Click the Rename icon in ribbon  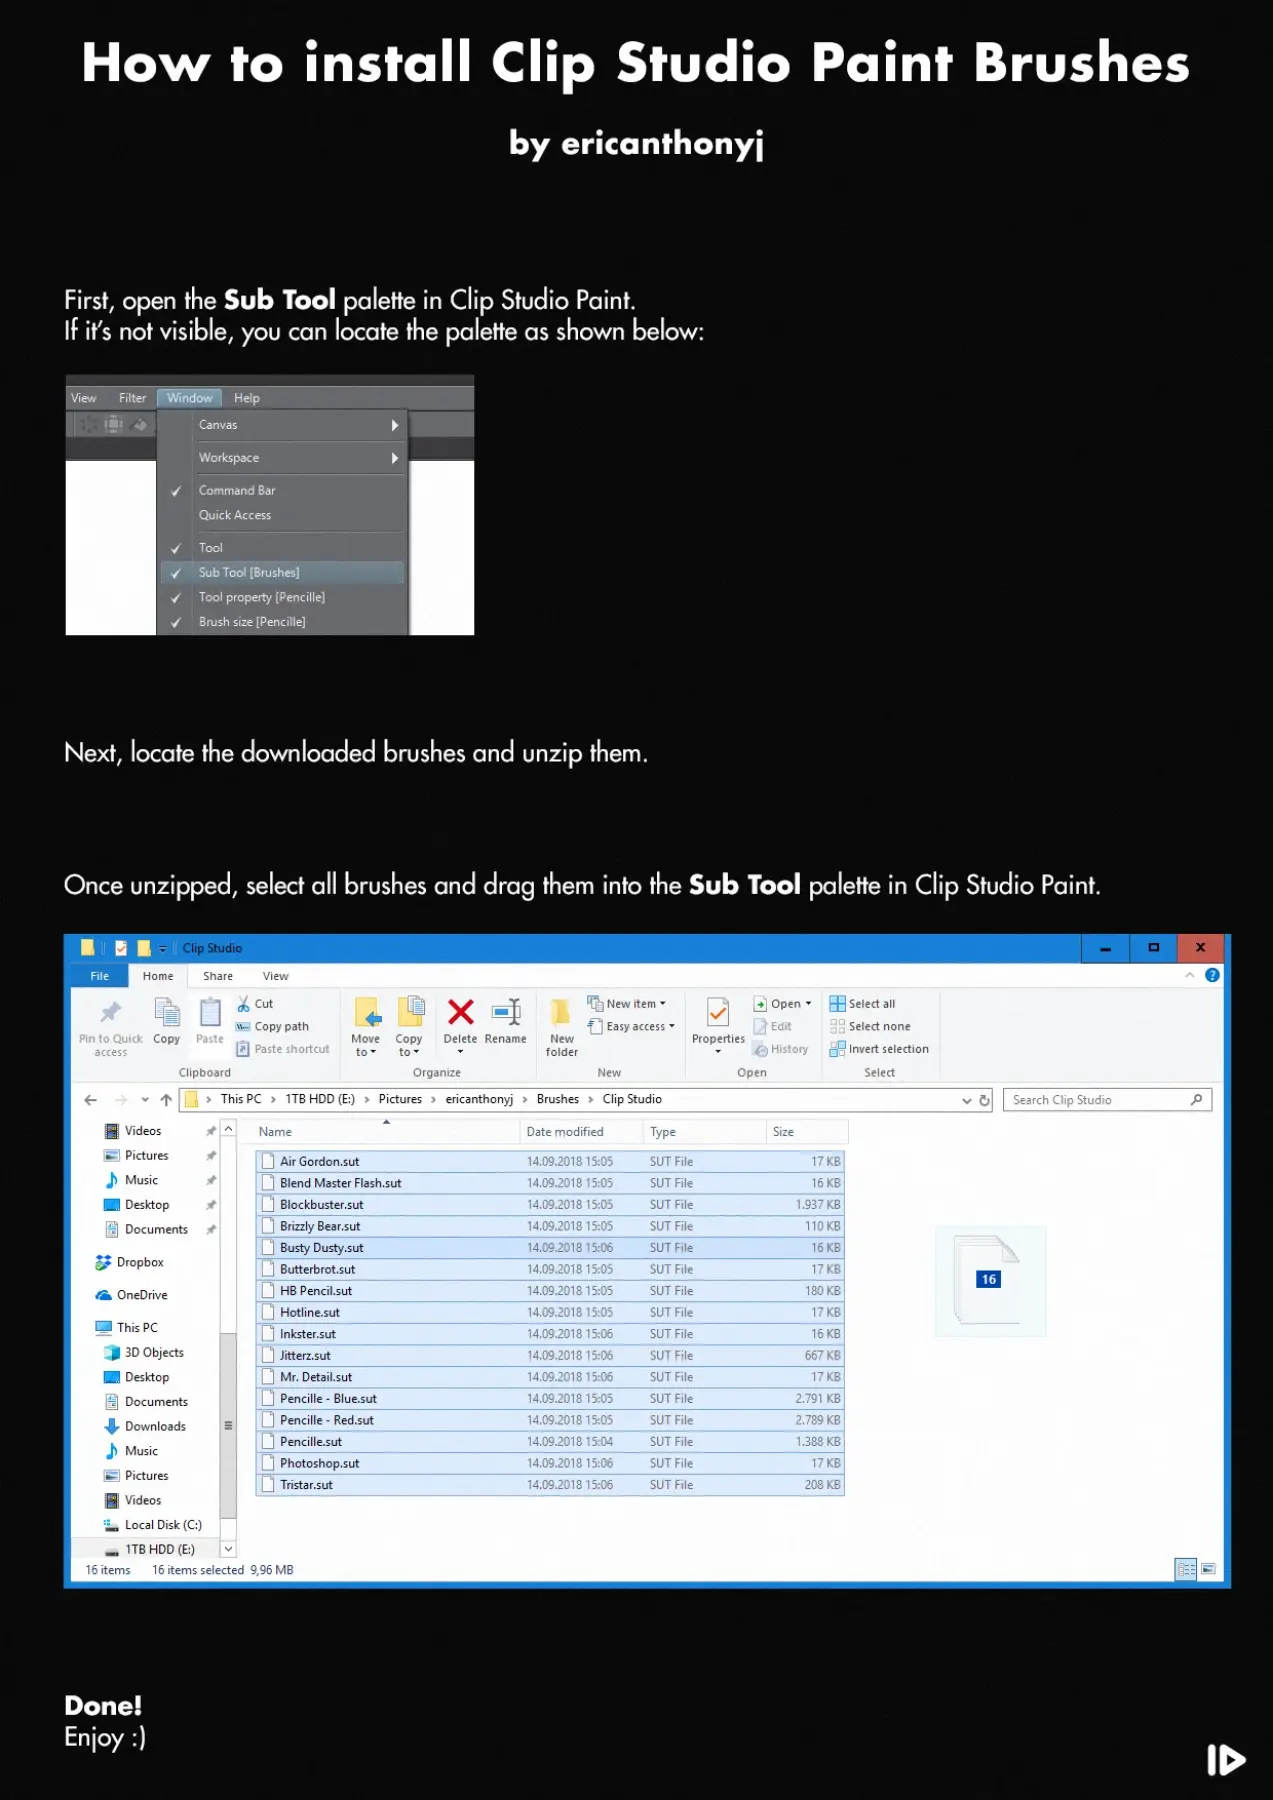tap(506, 1012)
